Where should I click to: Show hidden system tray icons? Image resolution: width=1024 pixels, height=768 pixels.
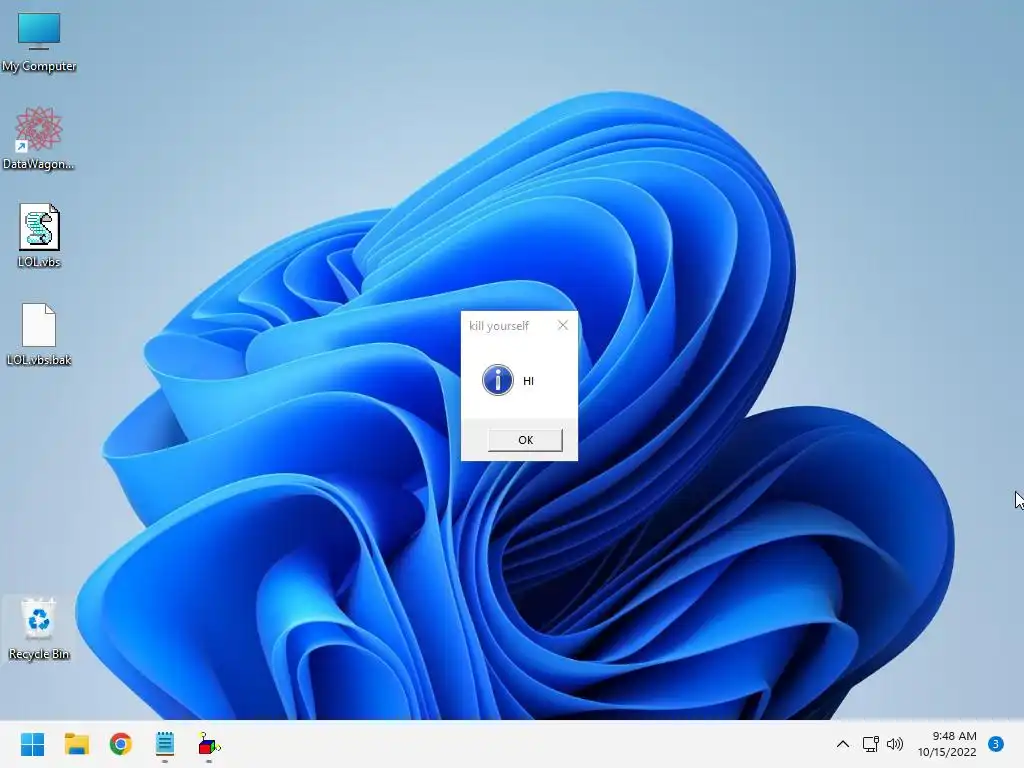(843, 744)
